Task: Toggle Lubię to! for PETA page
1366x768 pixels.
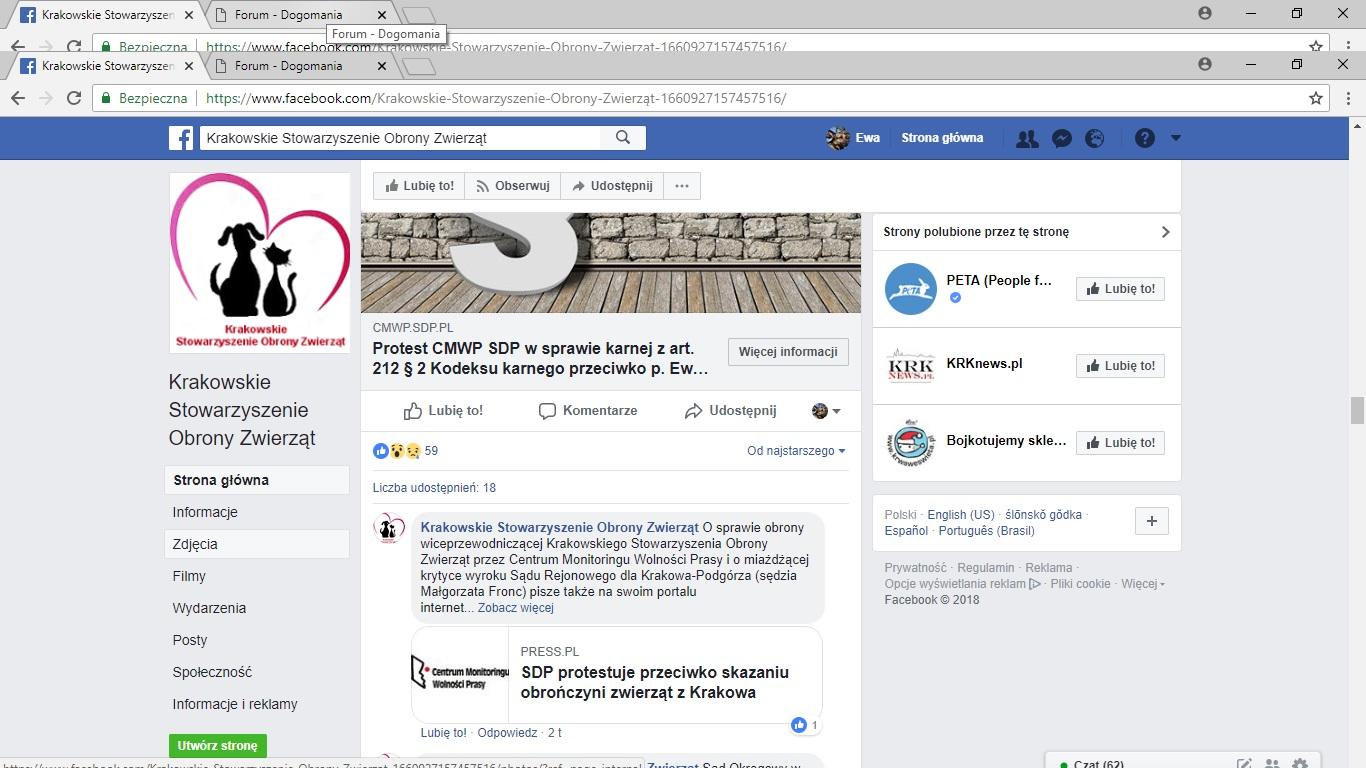Action: tap(1120, 289)
